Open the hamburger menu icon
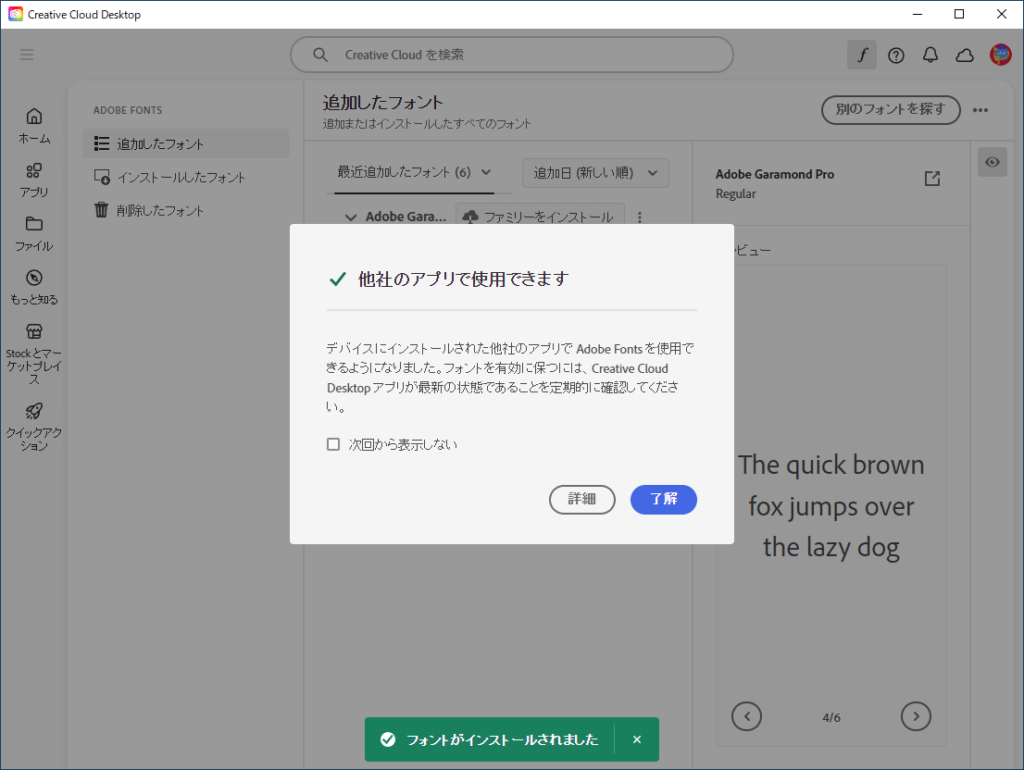 point(26,54)
